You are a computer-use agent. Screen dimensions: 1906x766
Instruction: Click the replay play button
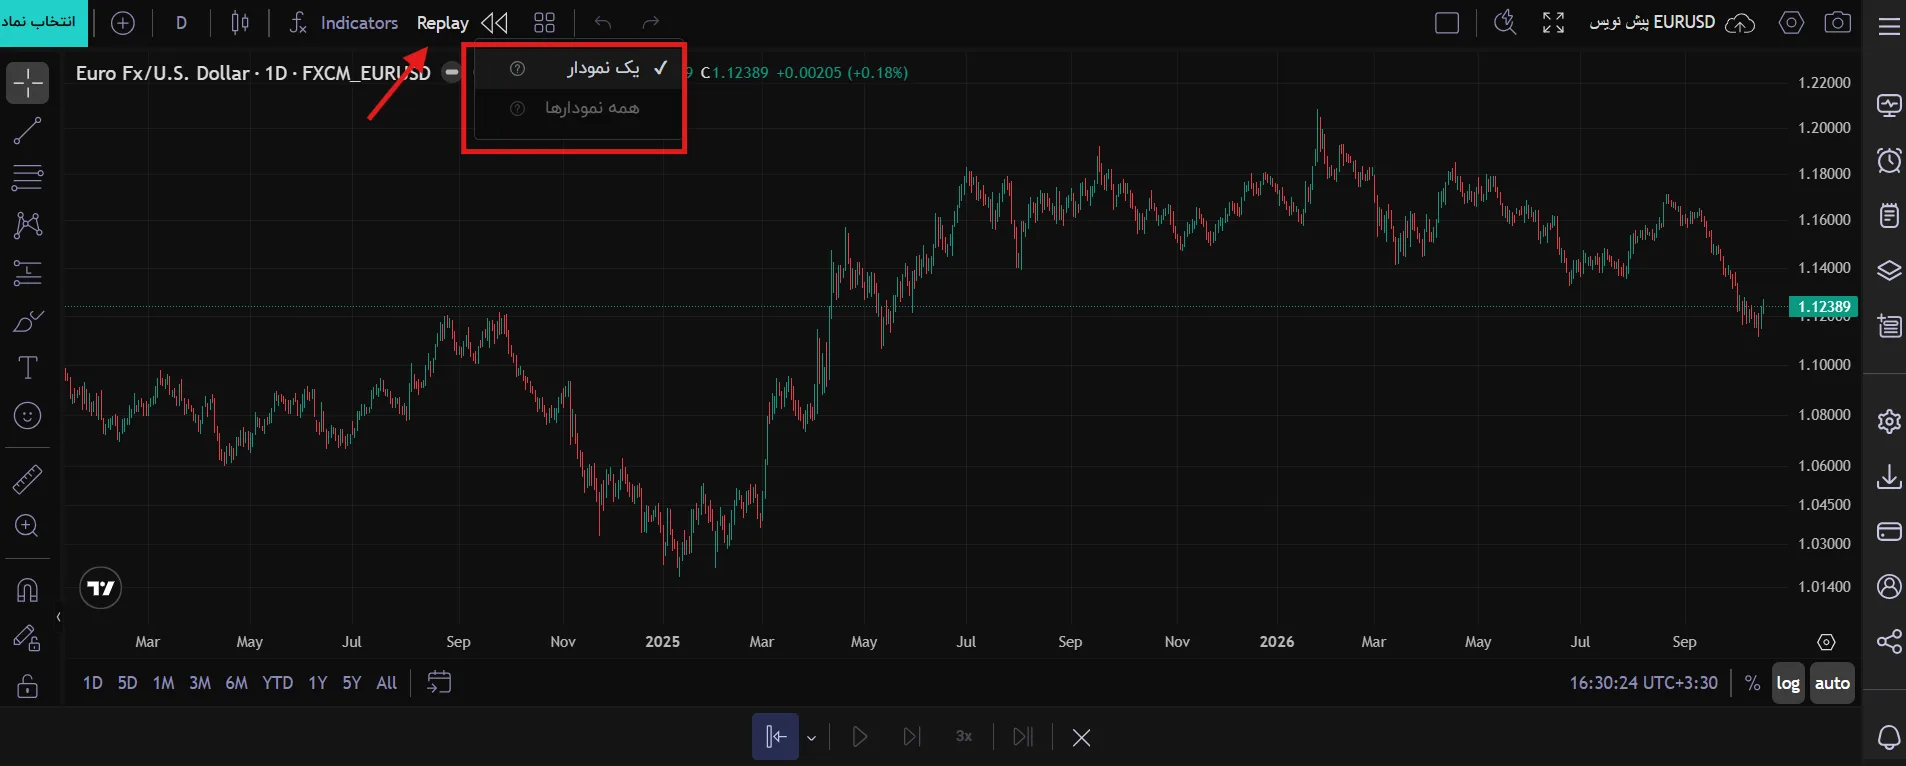pos(859,737)
